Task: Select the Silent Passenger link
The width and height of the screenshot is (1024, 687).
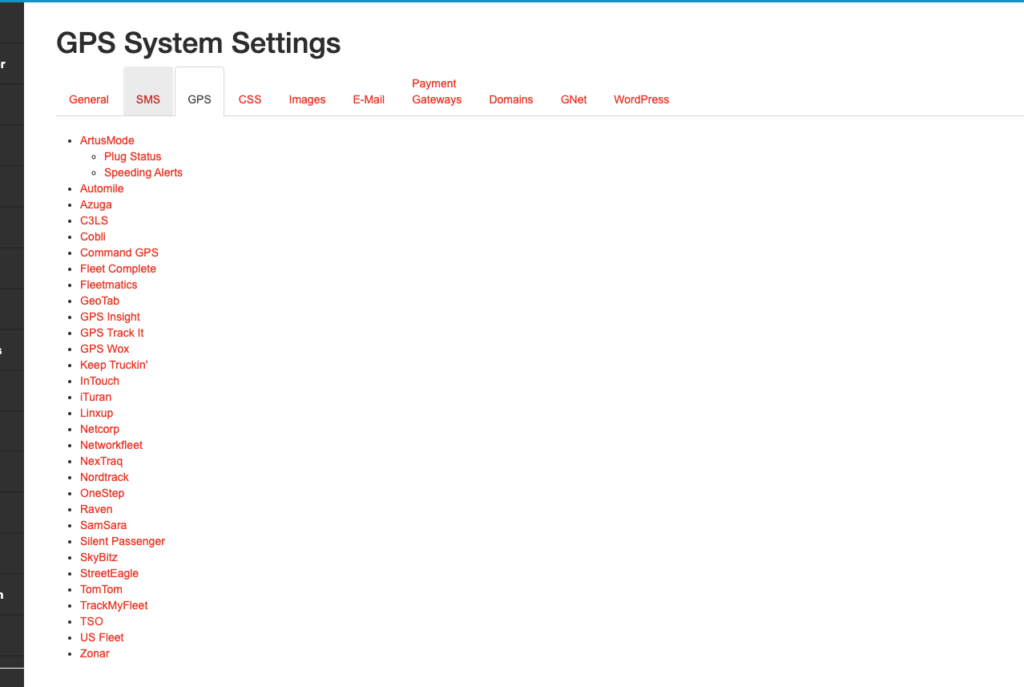Action: pyautogui.click(x=122, y=541)
